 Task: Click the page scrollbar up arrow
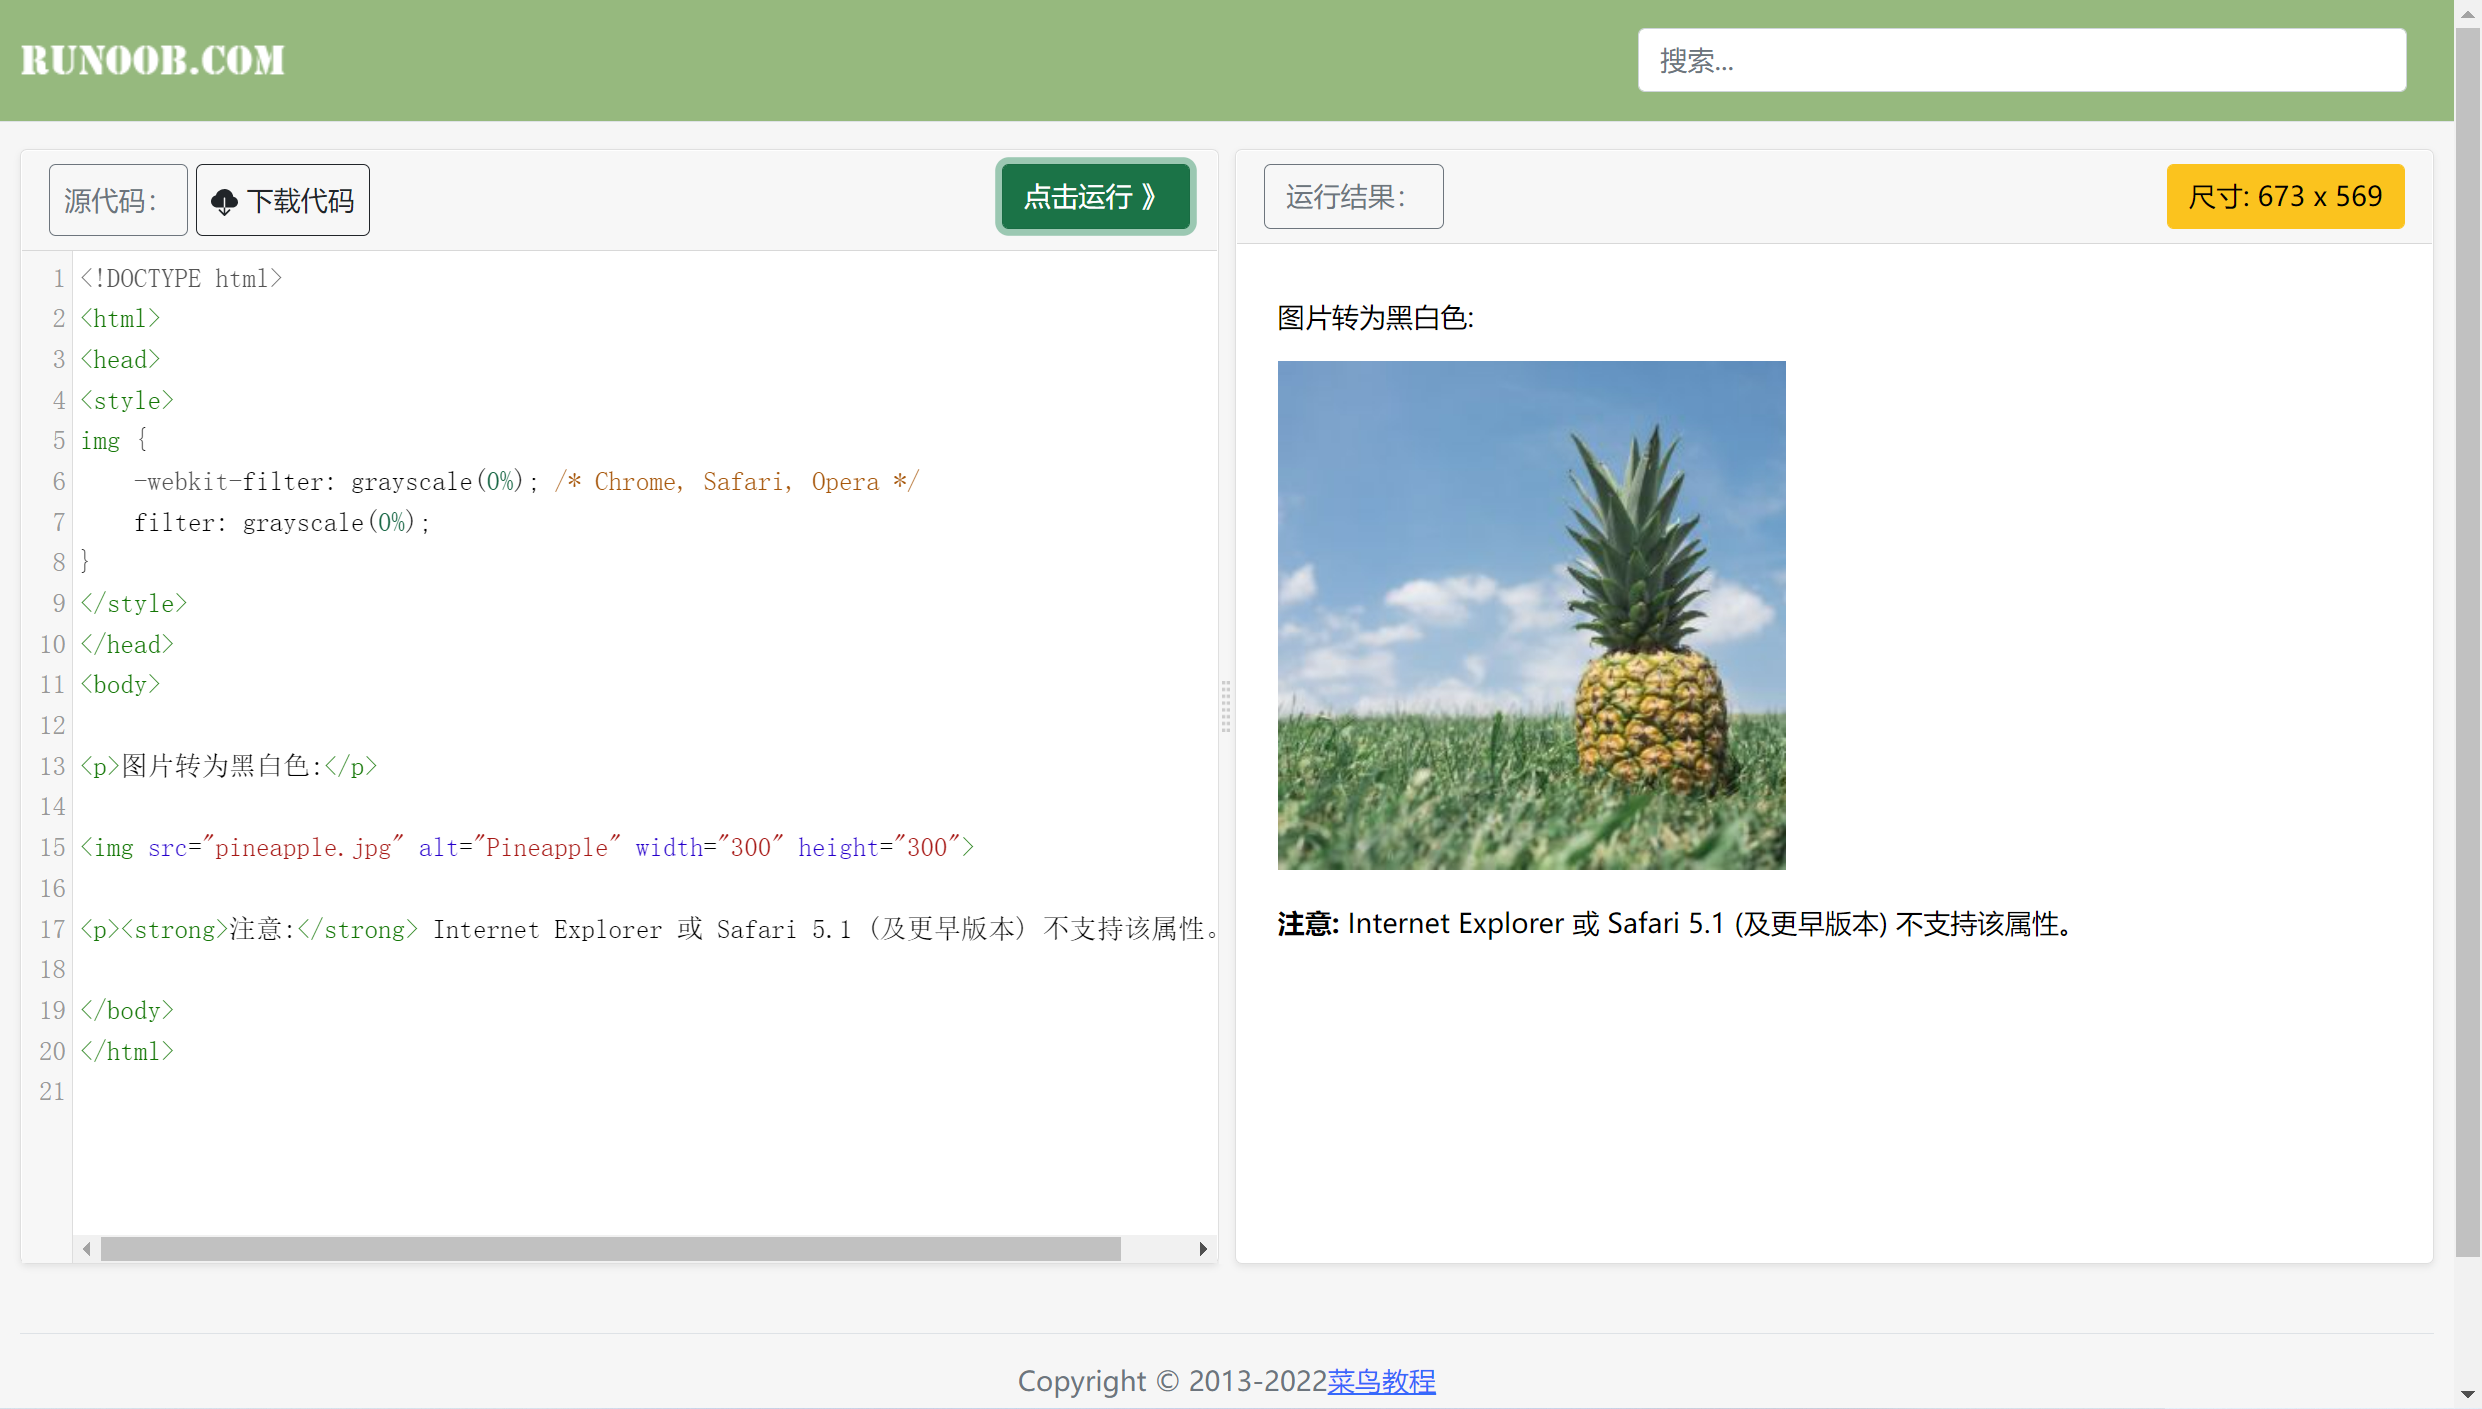pyautogui.click(x=2467, y=13)
